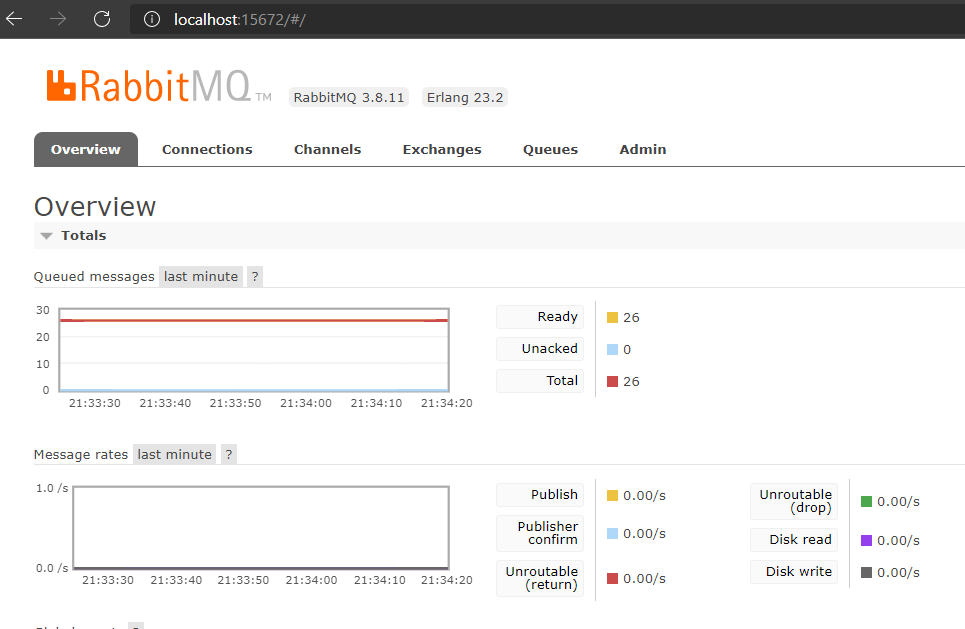965x629 pixels.
Task: Click the light blue Unacked color swatch
Action: (x=612, y=350)
